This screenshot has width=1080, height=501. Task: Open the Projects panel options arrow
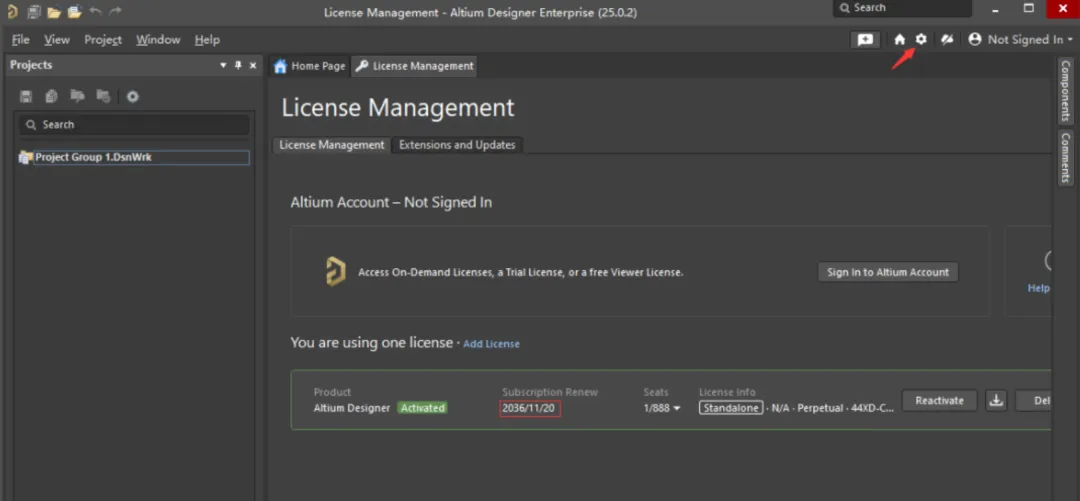pos(223,65)
